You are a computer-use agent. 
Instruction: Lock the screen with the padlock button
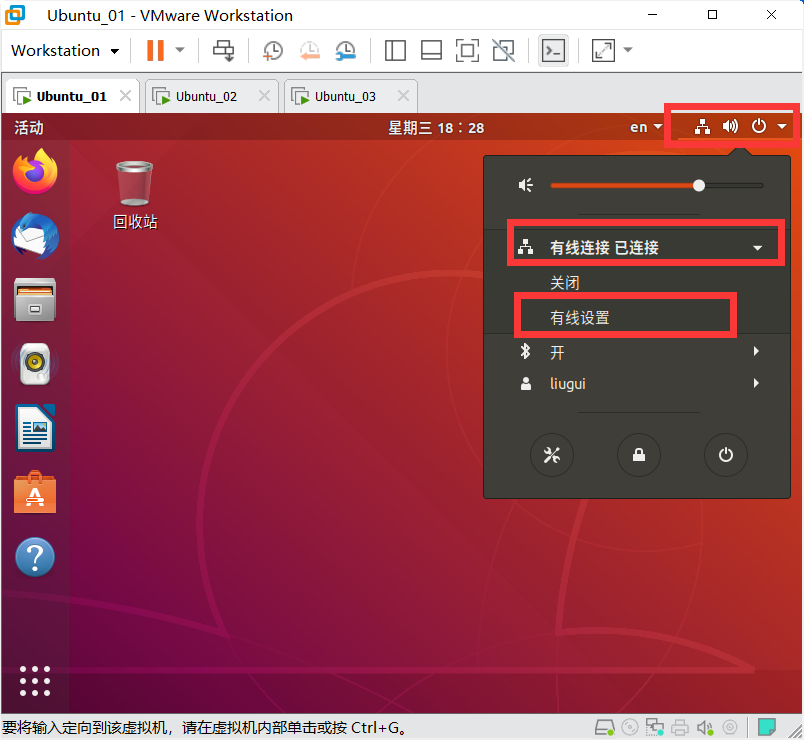(x=639, y=455)
